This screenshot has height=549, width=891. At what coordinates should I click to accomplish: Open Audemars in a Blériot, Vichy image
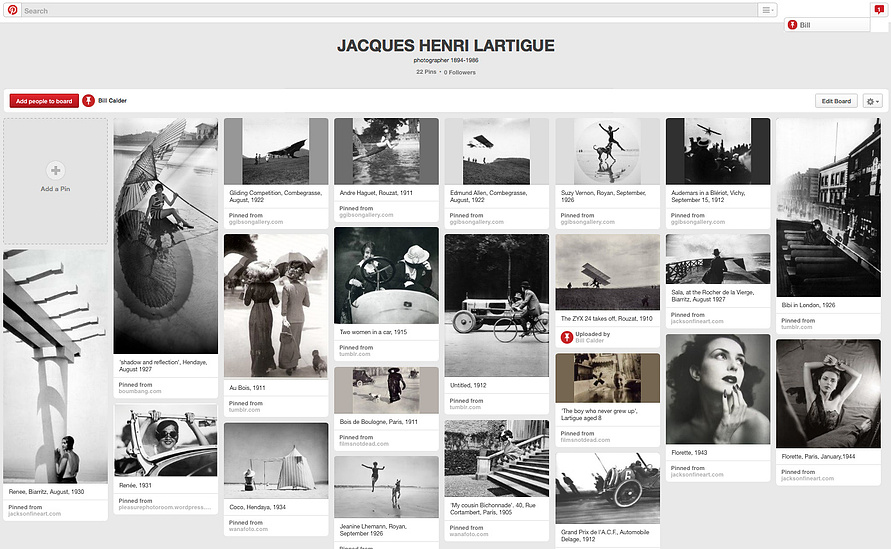pyautogui.click(x=718, y=151)
